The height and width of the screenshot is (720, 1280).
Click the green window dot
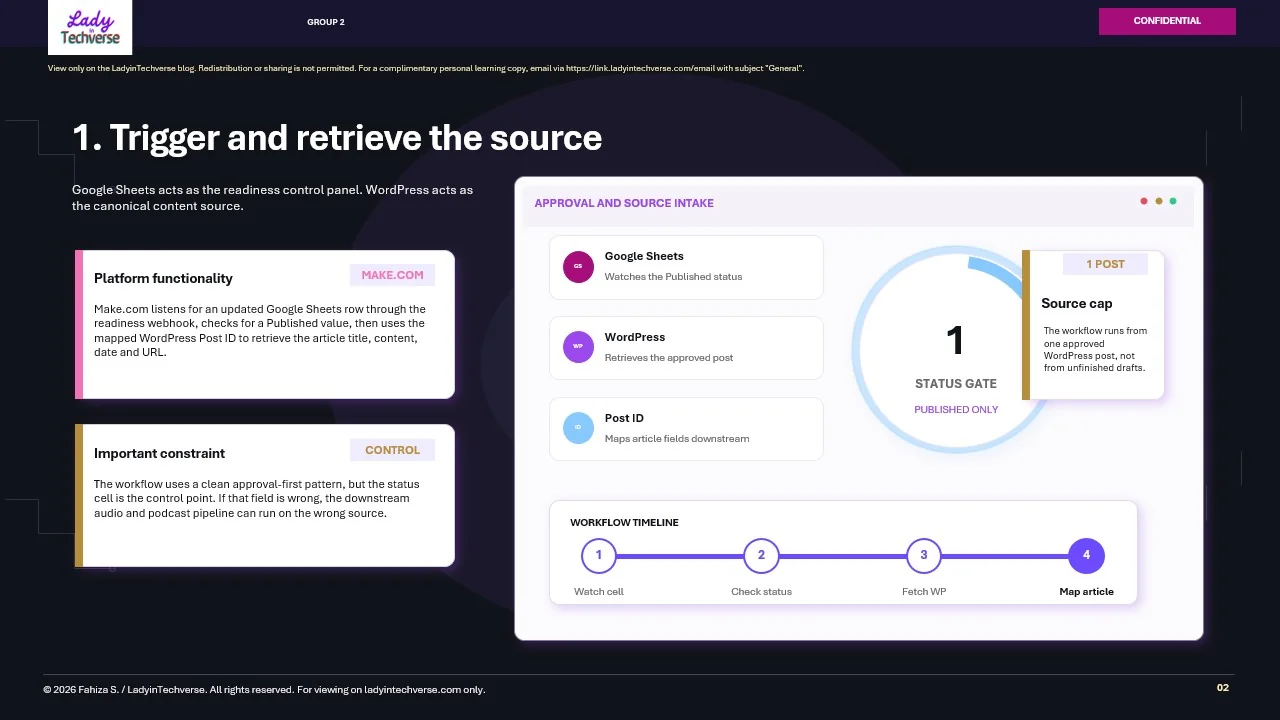1173,201
